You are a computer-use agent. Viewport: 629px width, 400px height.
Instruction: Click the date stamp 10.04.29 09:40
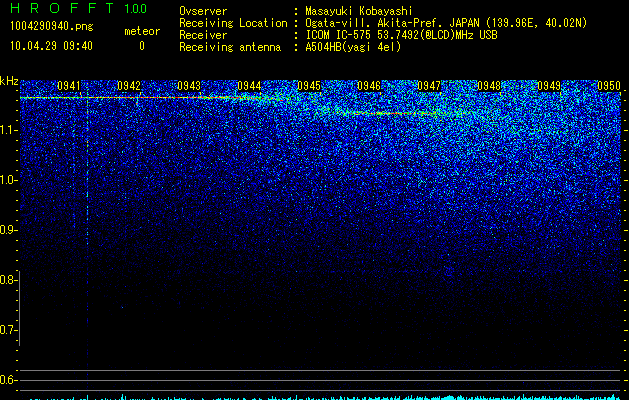tap(51, 46)
